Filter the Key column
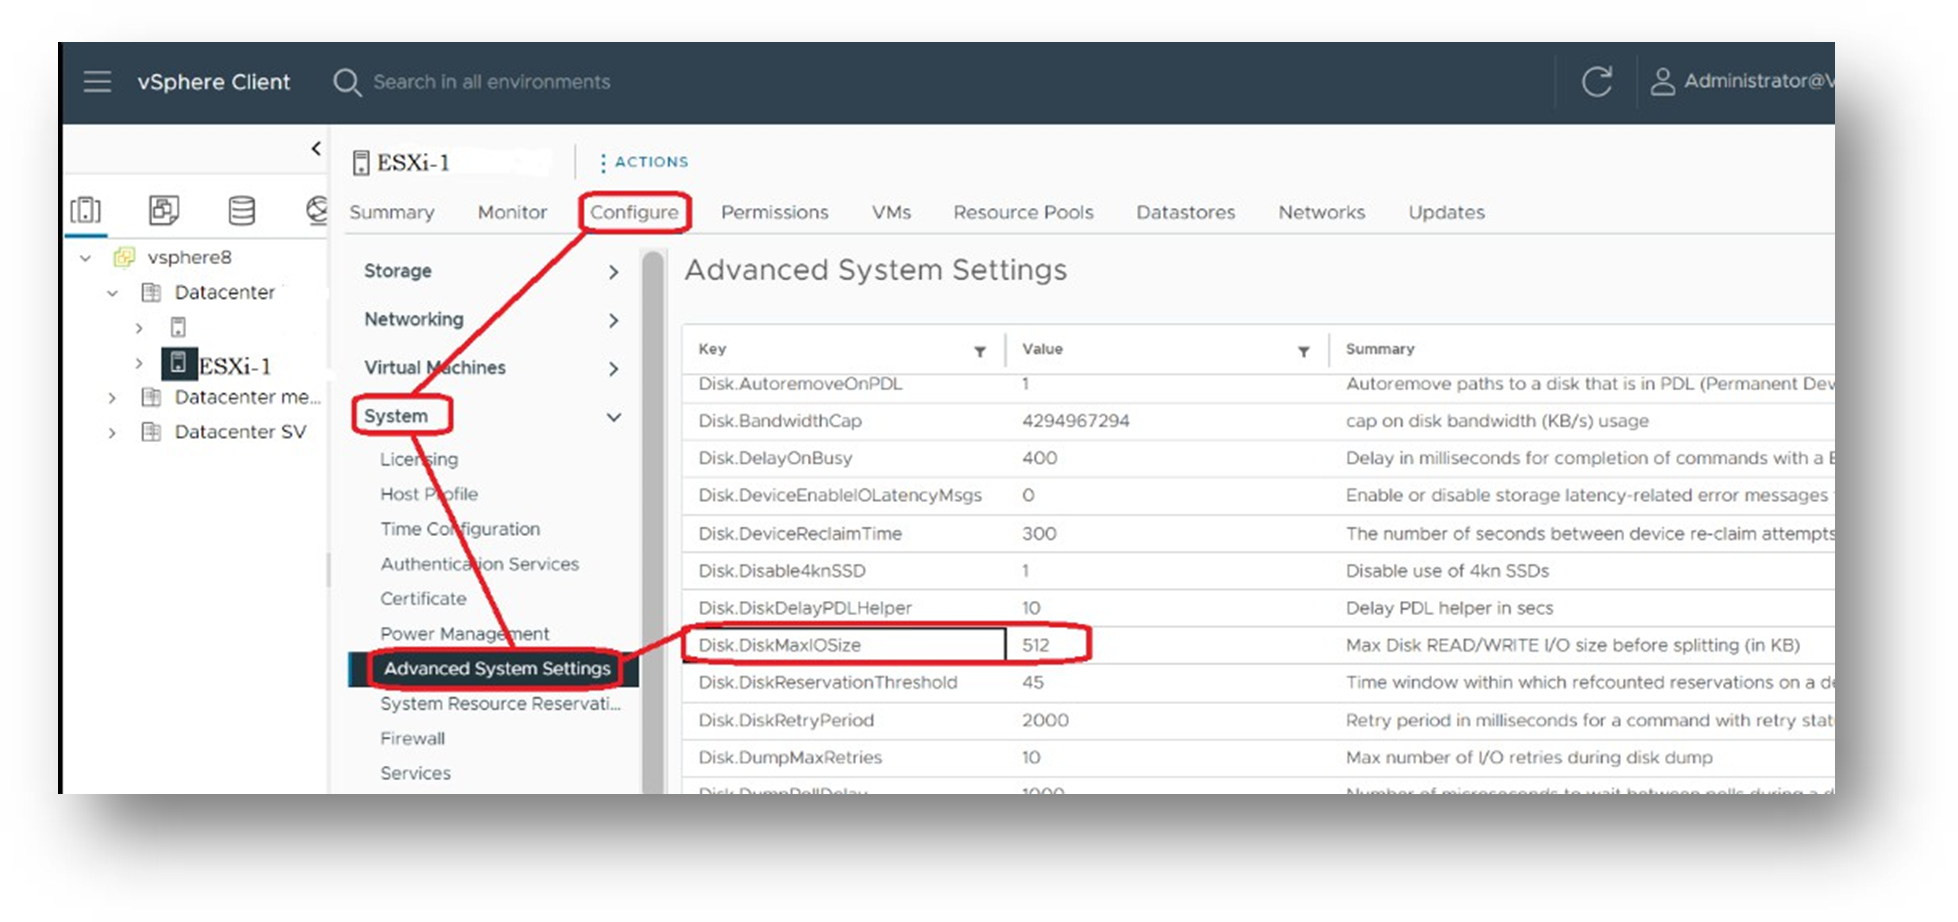The image size is (1958, 922). pos(980,351)
